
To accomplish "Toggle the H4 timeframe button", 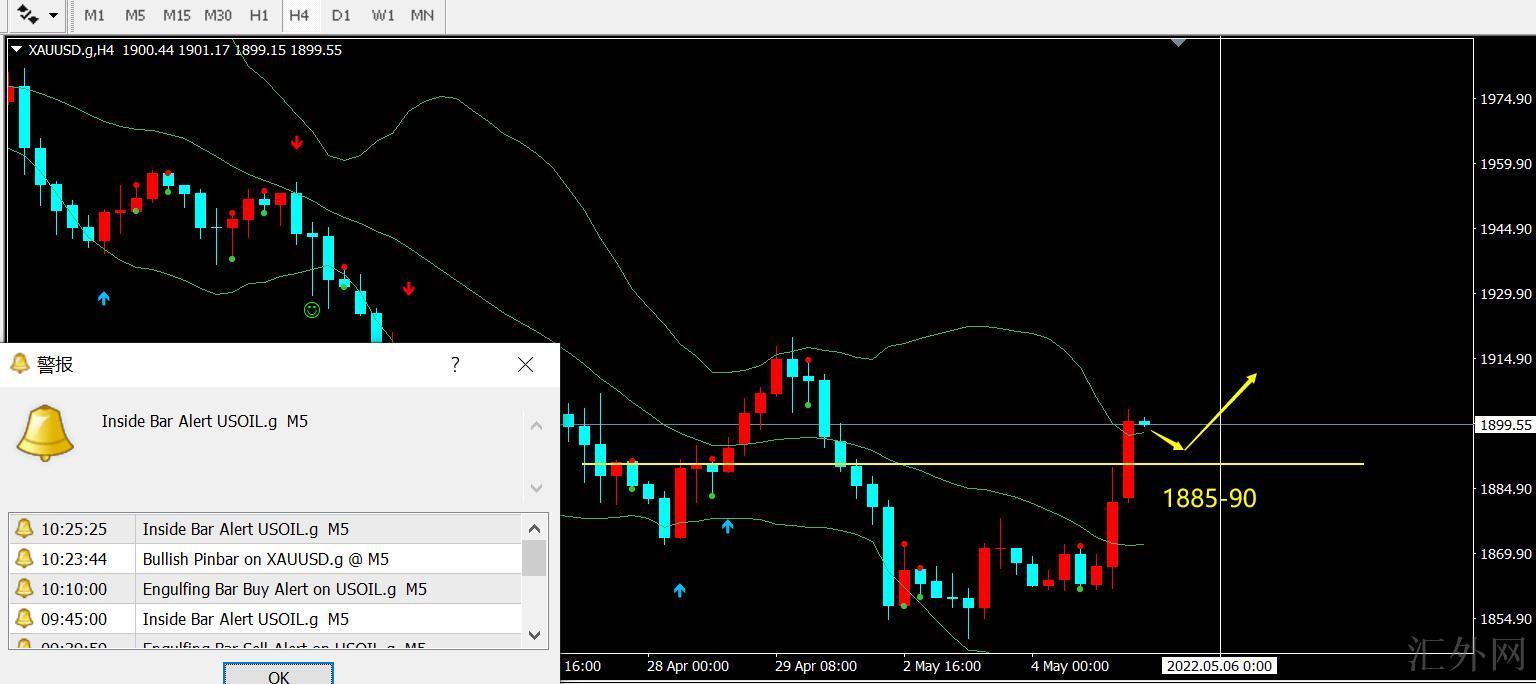I will [x=298, y=15].
